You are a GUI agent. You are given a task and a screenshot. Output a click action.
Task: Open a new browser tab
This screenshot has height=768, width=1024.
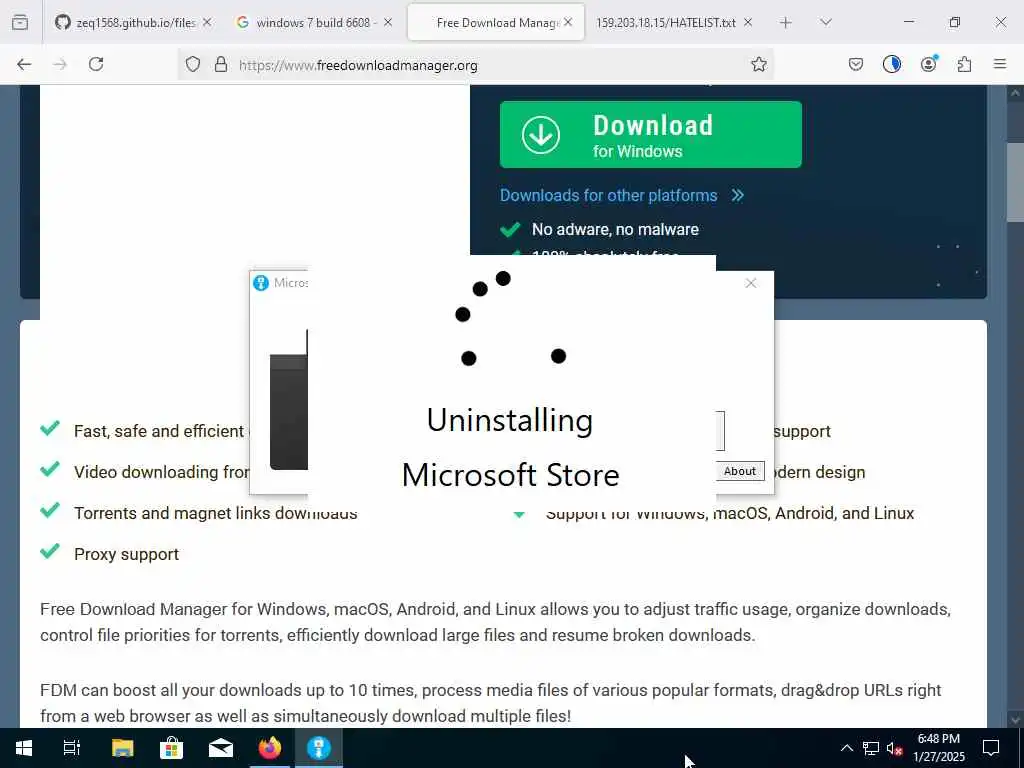click(786, 22)
